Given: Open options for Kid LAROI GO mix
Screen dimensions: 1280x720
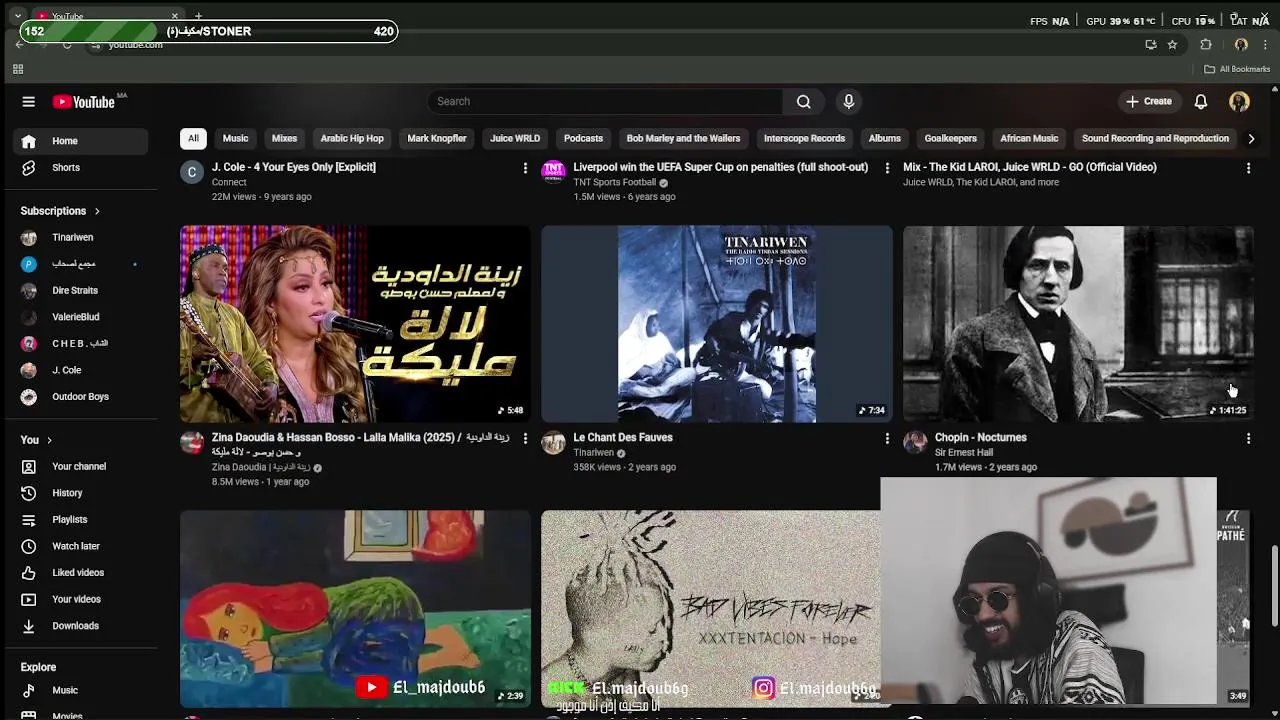Looking at the screenshot, I should 1248,168.
